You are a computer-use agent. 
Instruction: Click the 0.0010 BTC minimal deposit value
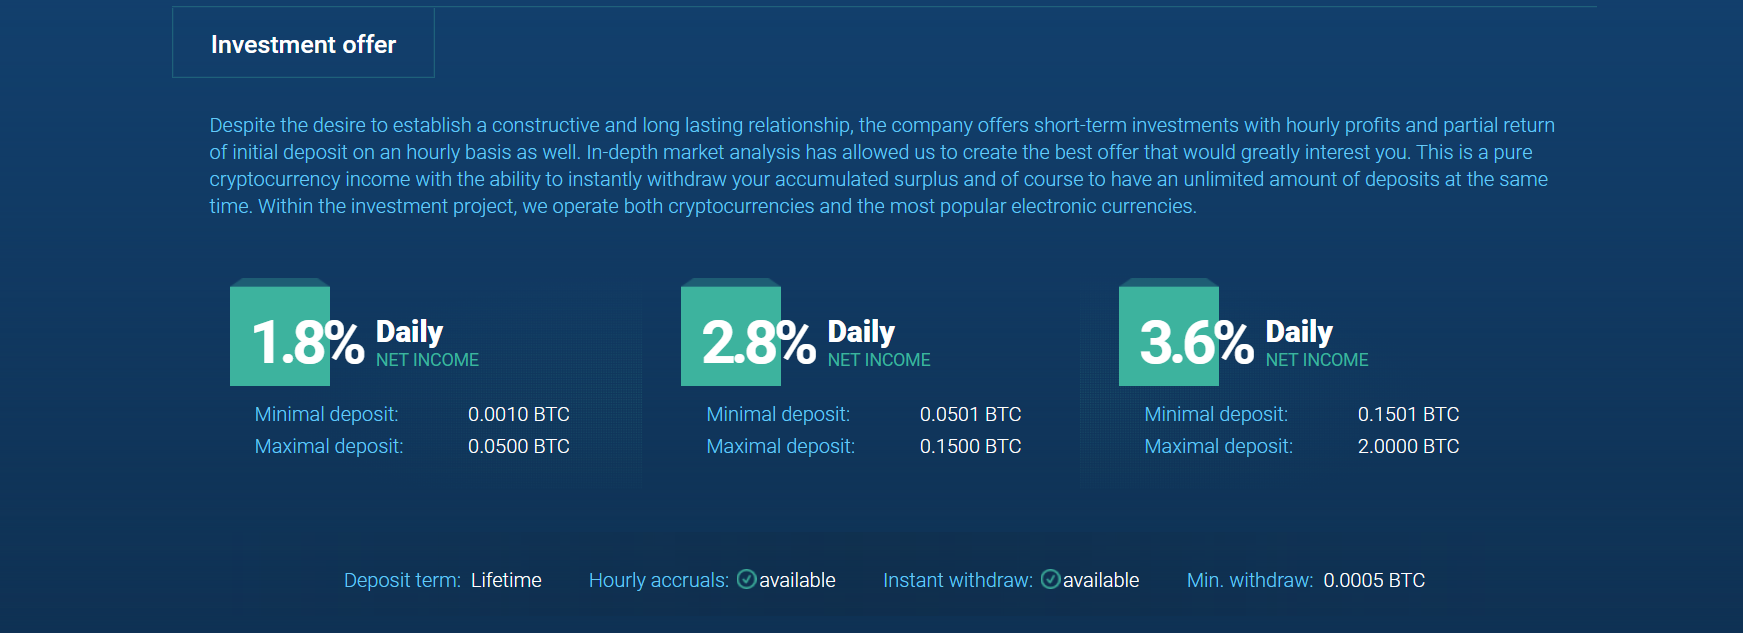(x=518, y=414)
